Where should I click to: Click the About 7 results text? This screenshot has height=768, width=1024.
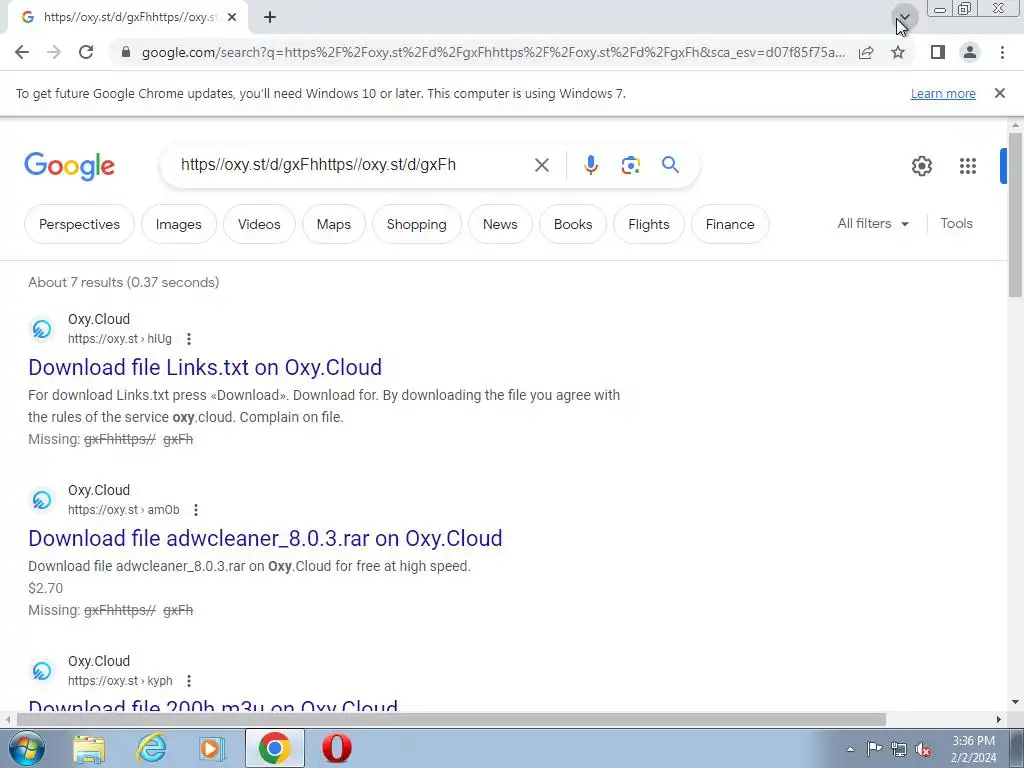(123, 282)
